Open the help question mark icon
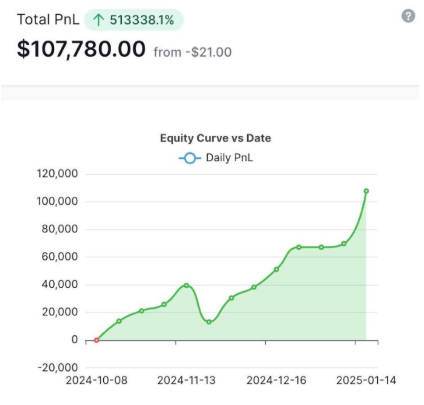This screenshot has width=424, height=405. tap(408, 16)
